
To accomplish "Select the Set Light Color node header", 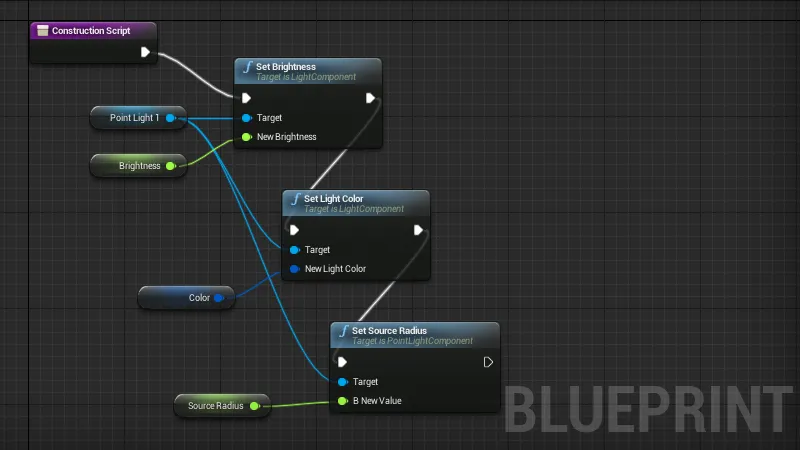I will [x=356, y=204].
